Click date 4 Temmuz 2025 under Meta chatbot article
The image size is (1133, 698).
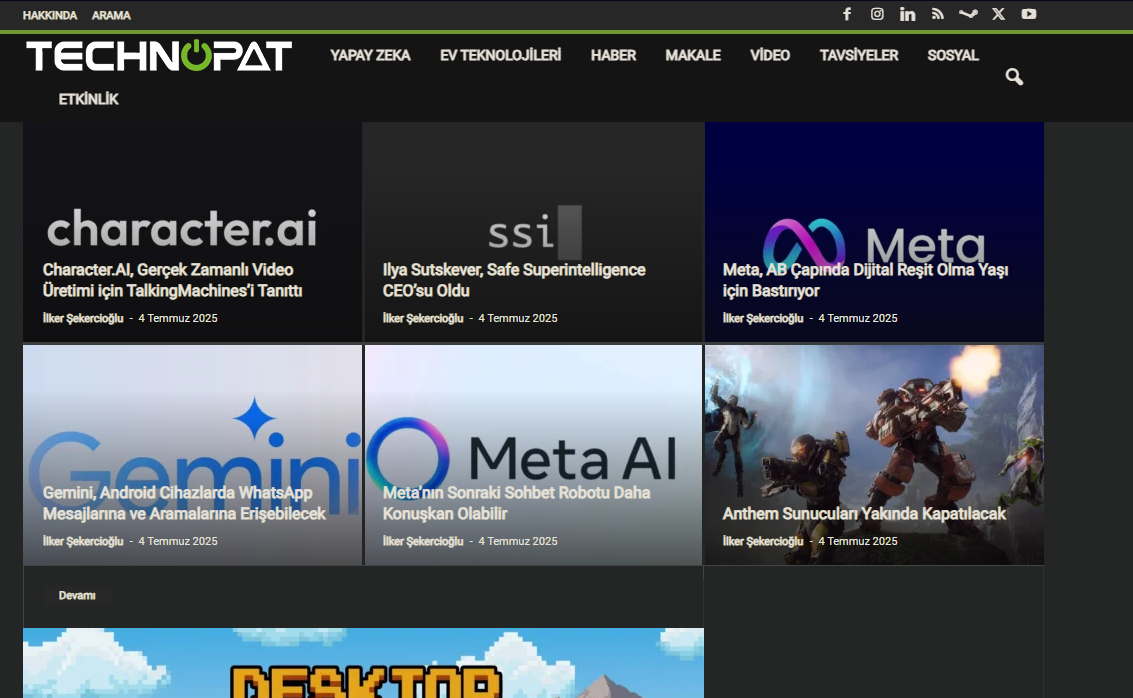pyautogui.click(x=518, y=541)
